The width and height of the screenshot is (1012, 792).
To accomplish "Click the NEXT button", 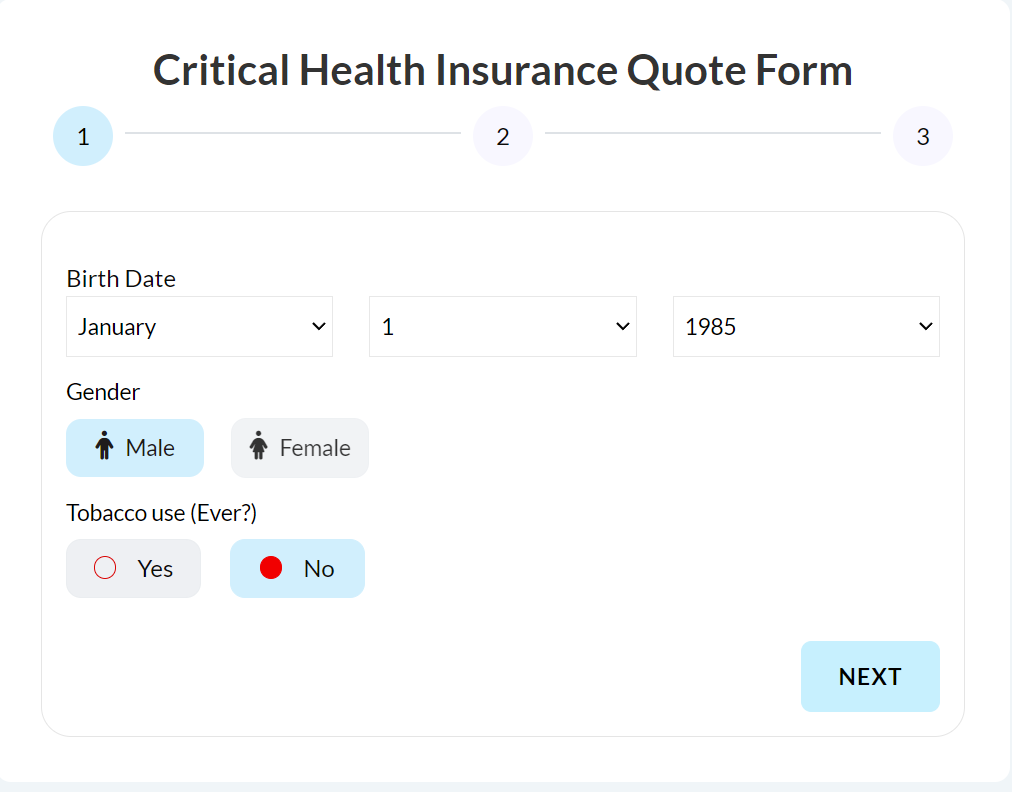I will pos(870,676).
